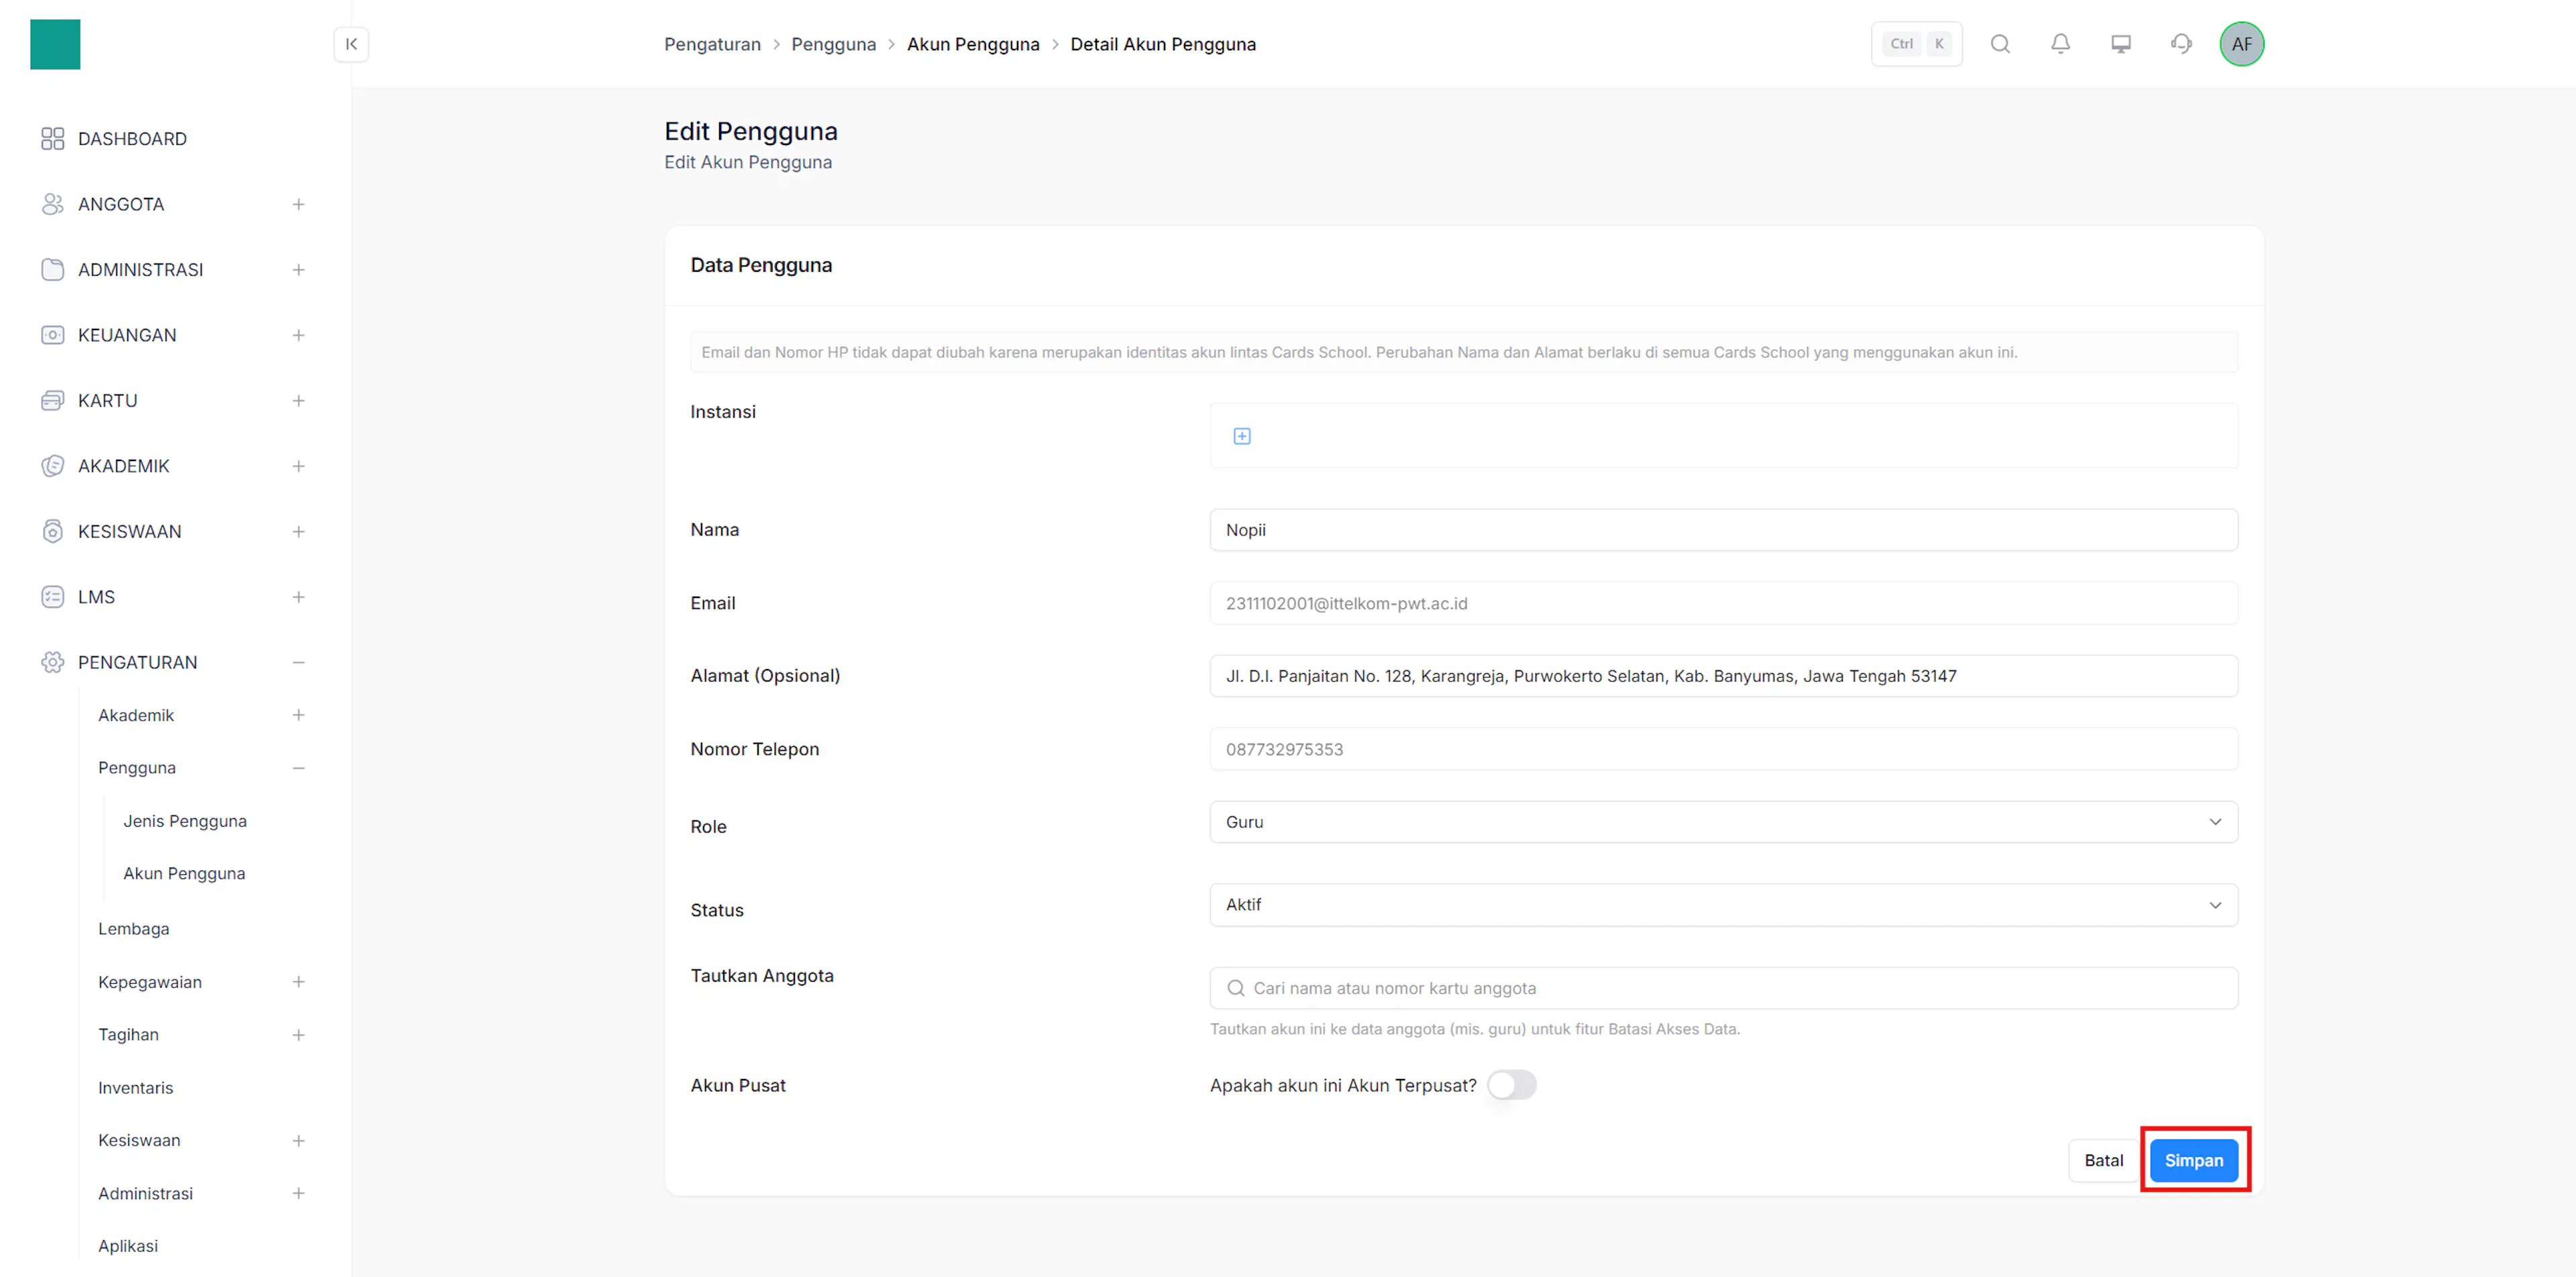Open the search magnifier icon
The width and height of the screenshot is (2576, 1277).
(2000, 44)
